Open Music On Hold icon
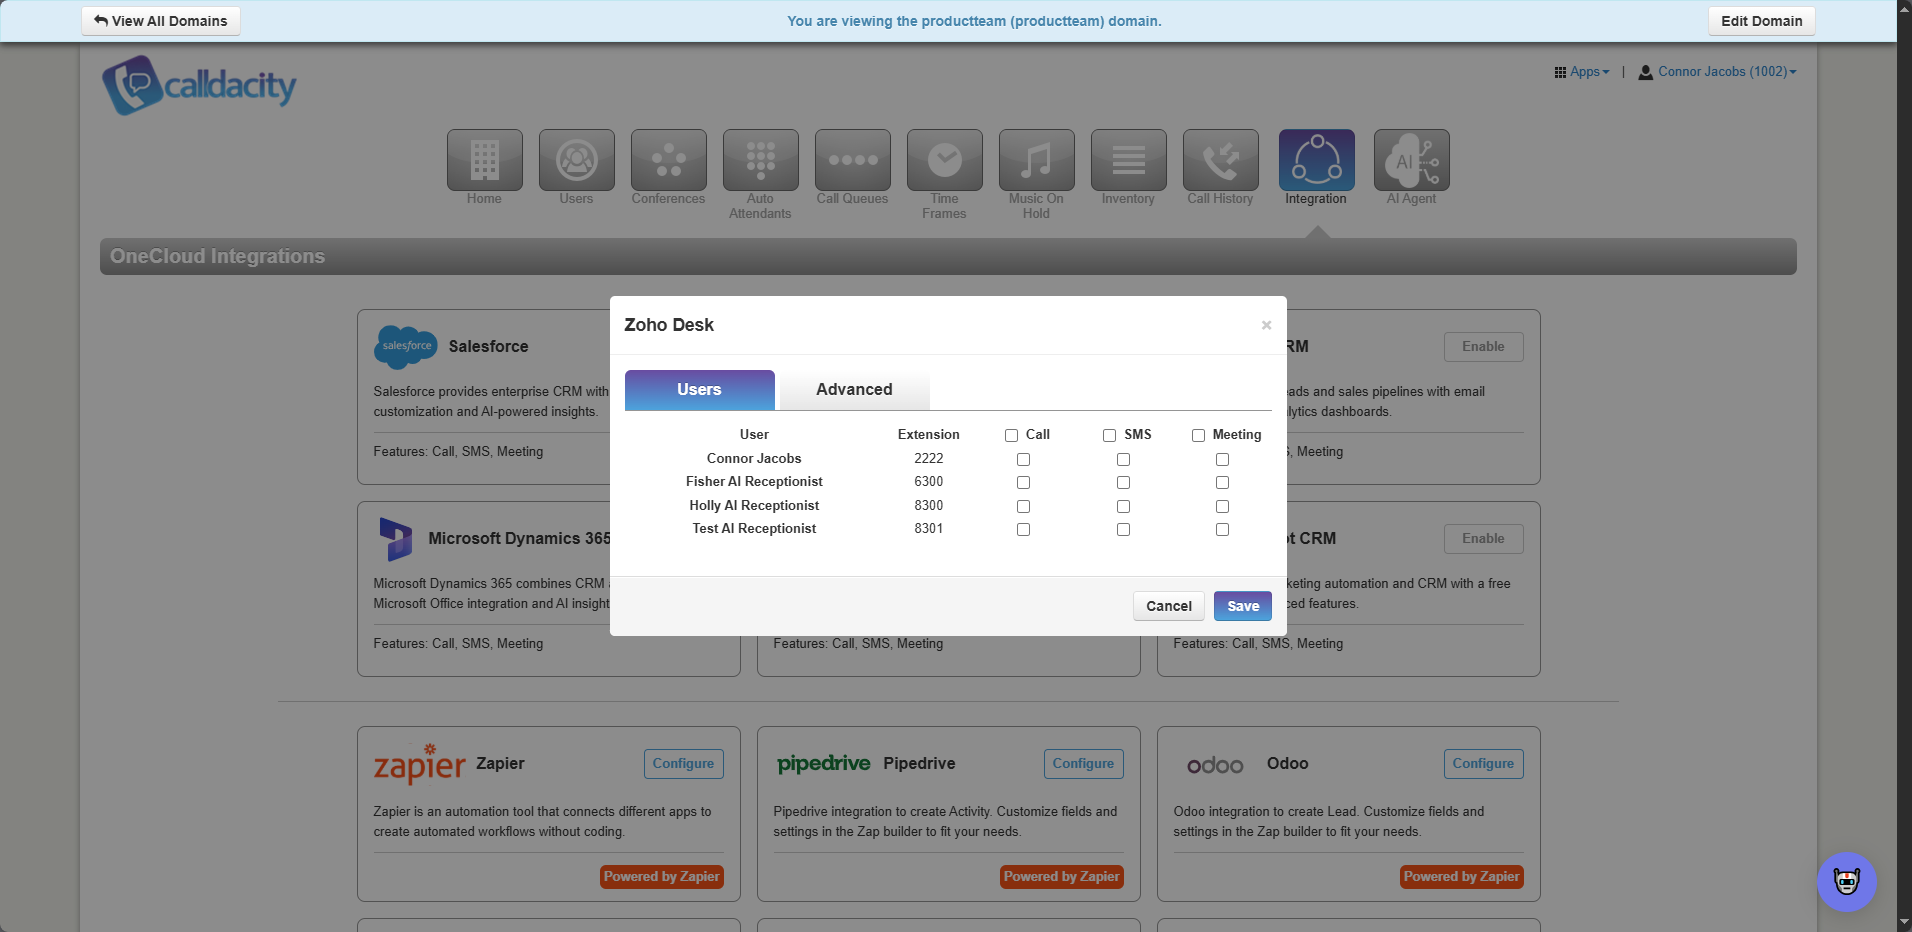Screen dimensions: 1912x932 [1036, 160]
